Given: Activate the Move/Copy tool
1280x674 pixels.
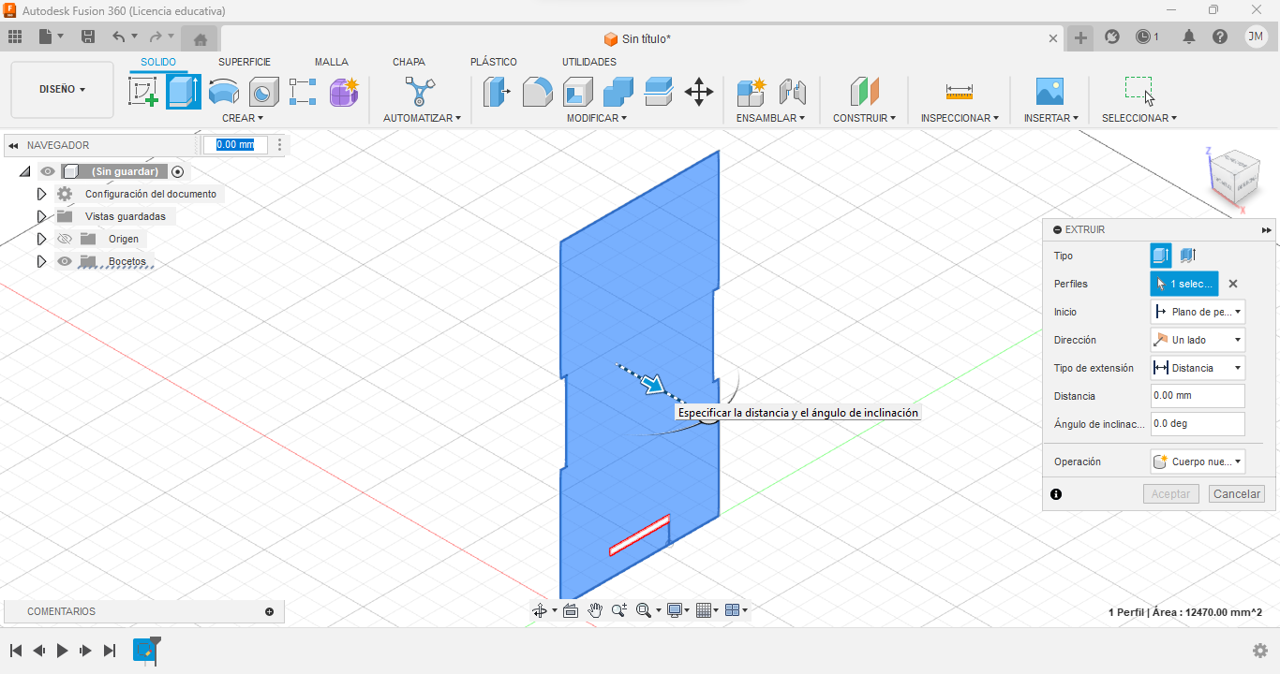Looking at the screenshot, I should pyautogui.click(x=699, y=92).
